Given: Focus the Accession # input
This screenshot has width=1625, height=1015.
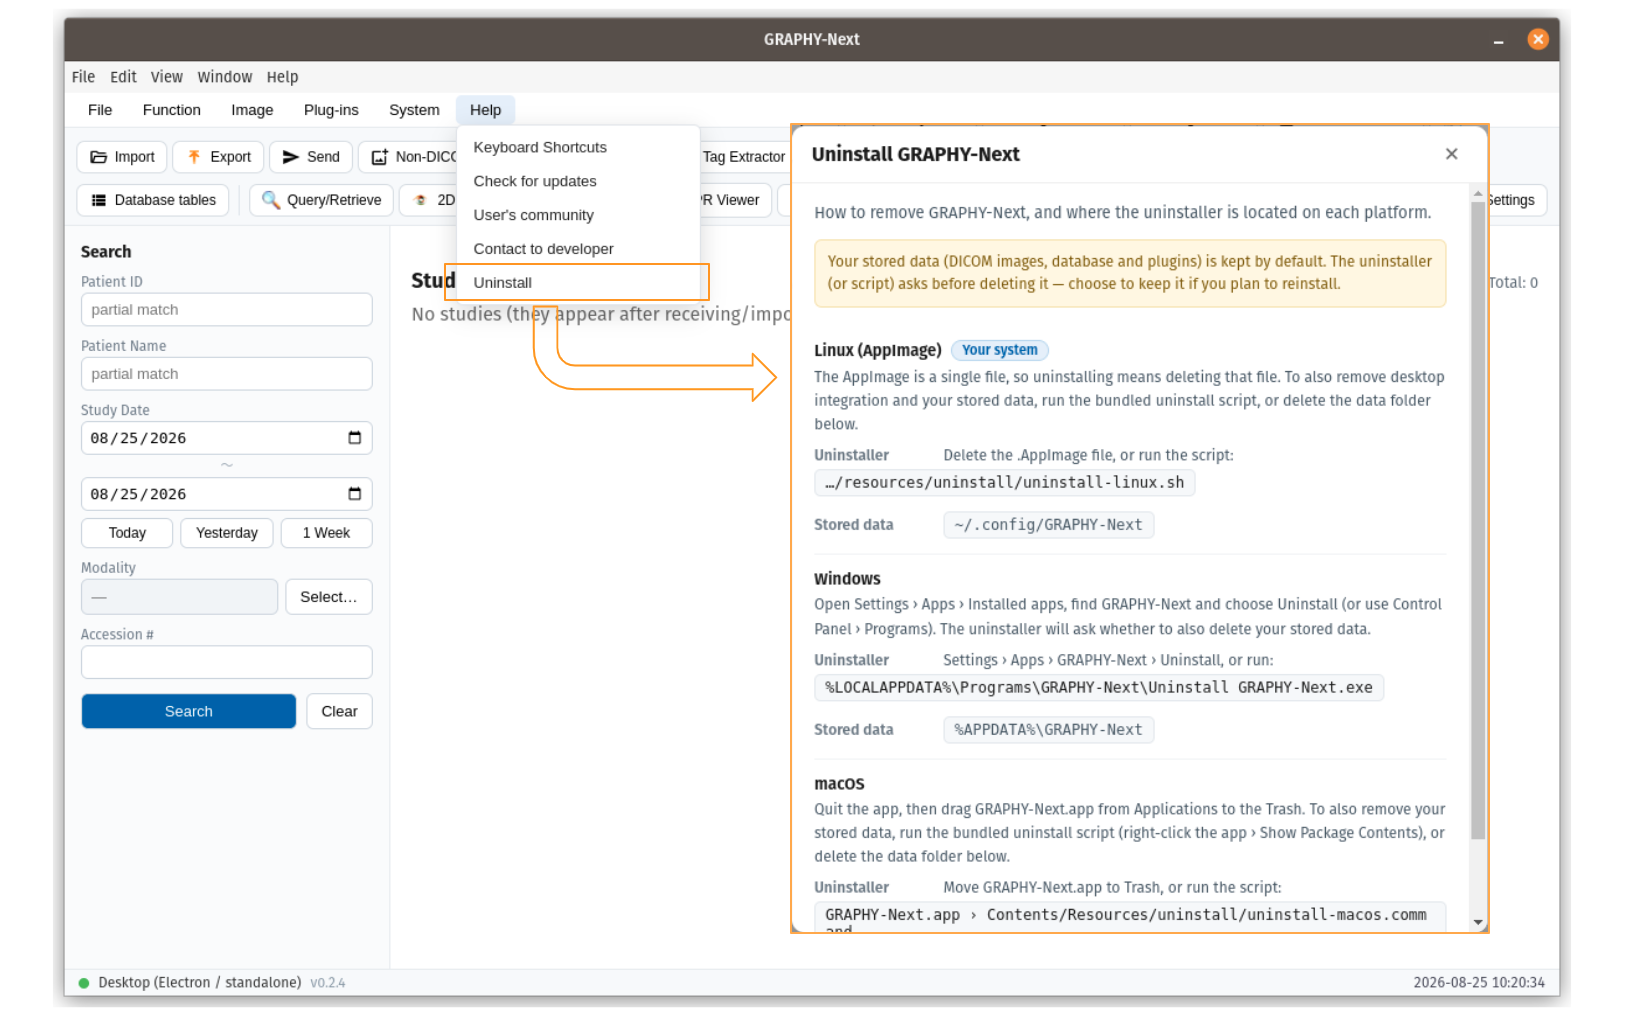Looking at the screenshot, I should pos(227,662).
